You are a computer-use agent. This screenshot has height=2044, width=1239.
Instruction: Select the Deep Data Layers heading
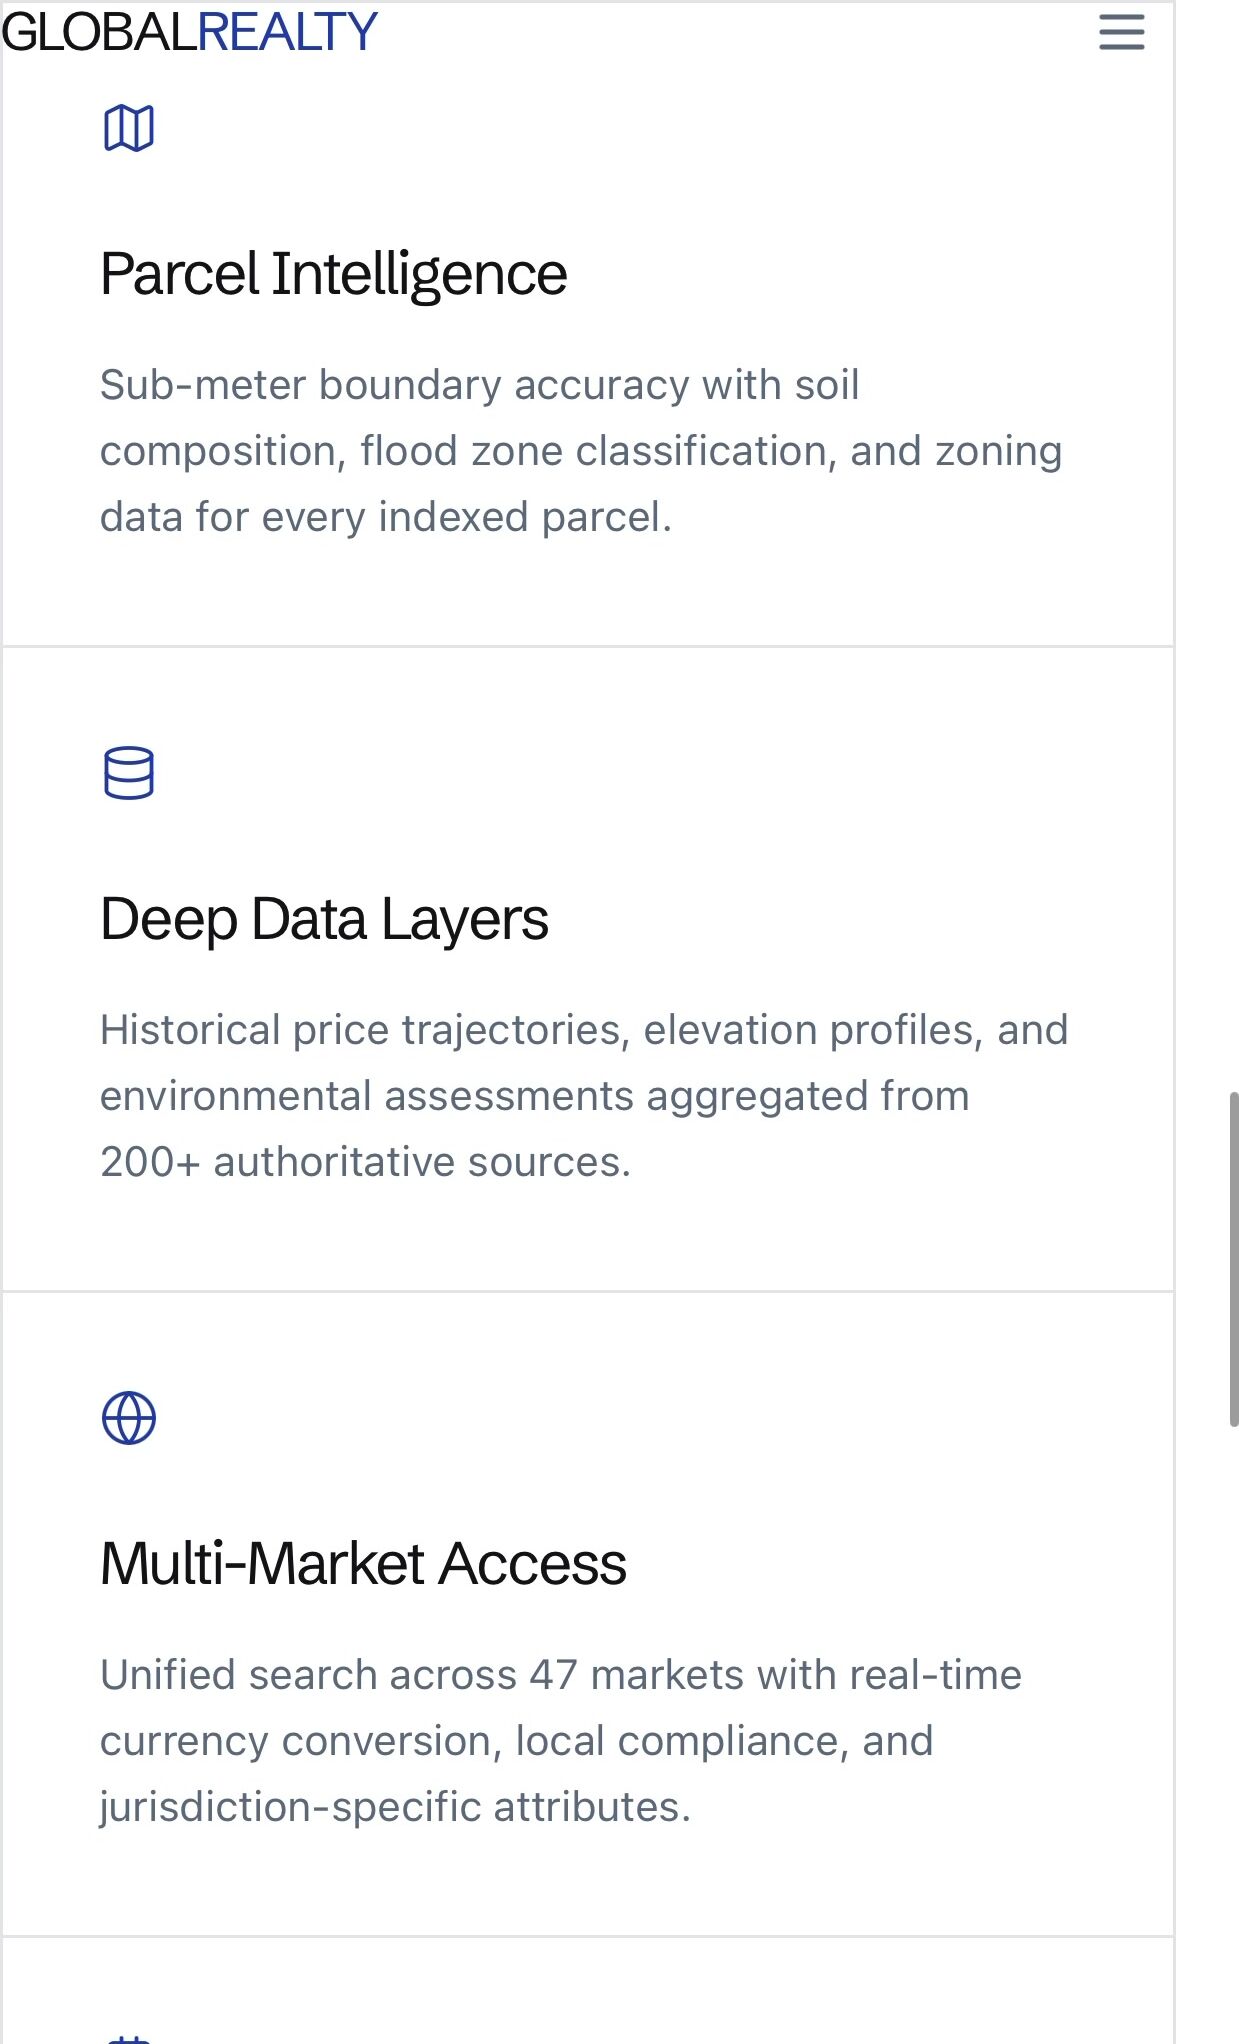coord(324,919)
